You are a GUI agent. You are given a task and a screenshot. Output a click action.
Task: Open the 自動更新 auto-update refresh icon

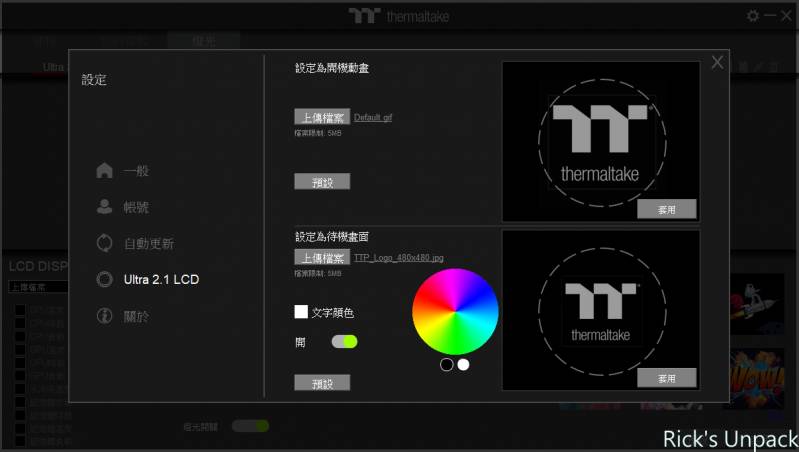point(104,243)
